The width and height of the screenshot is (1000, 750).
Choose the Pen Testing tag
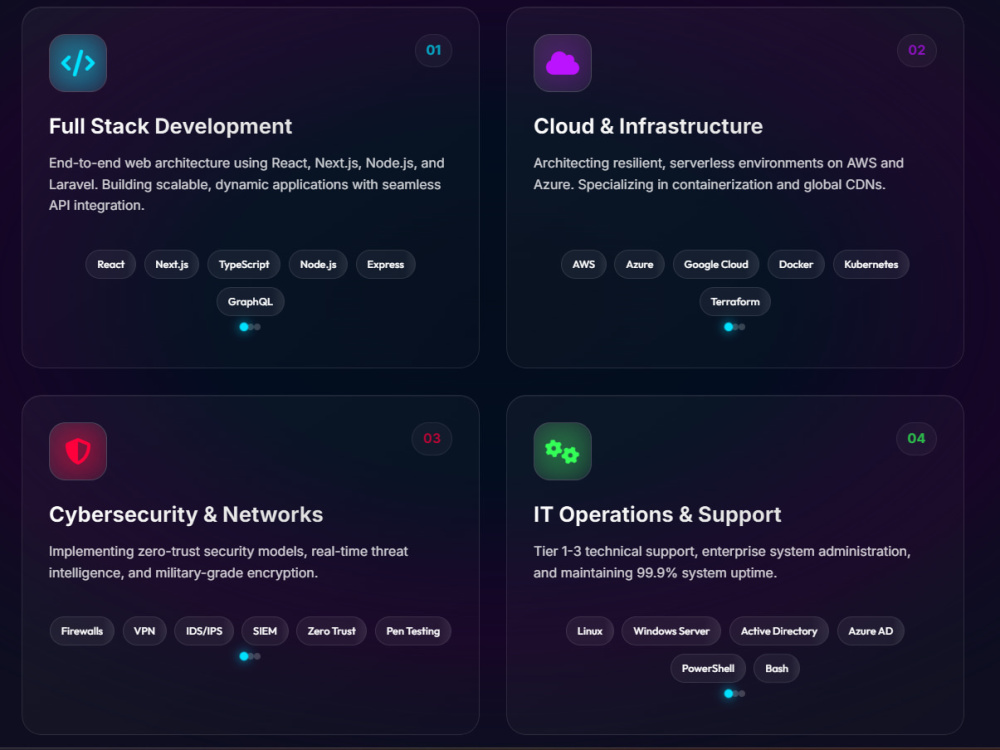[413, 631]
